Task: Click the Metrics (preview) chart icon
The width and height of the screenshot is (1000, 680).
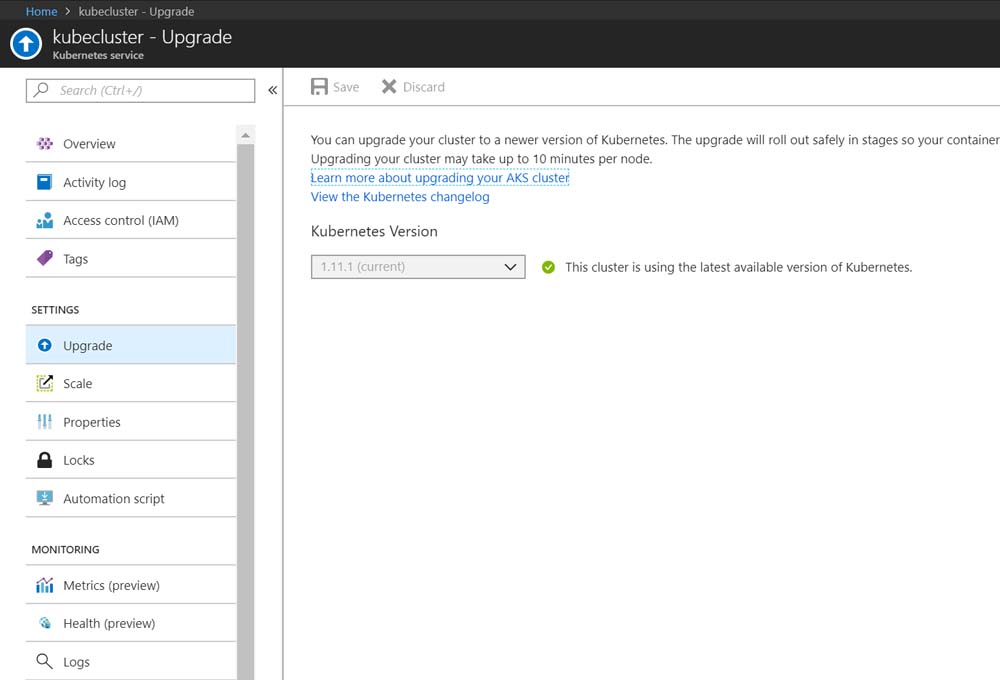Action: click(45, 586)
